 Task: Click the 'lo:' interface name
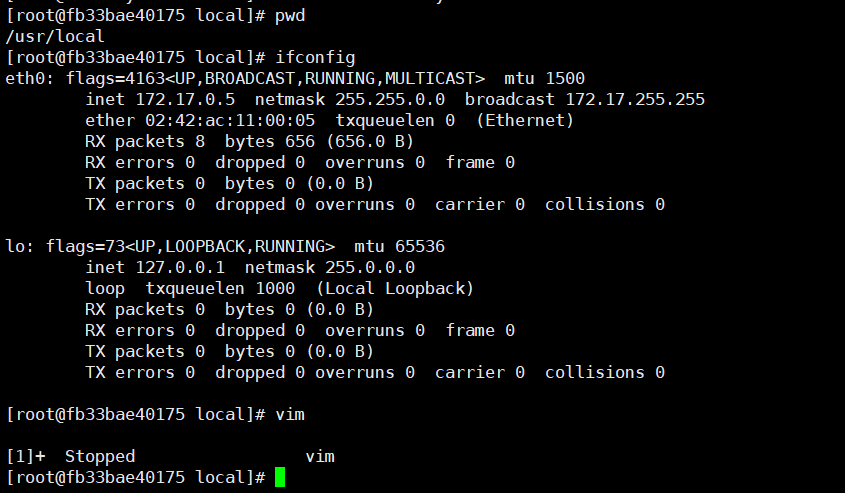[x=19, y=247]
